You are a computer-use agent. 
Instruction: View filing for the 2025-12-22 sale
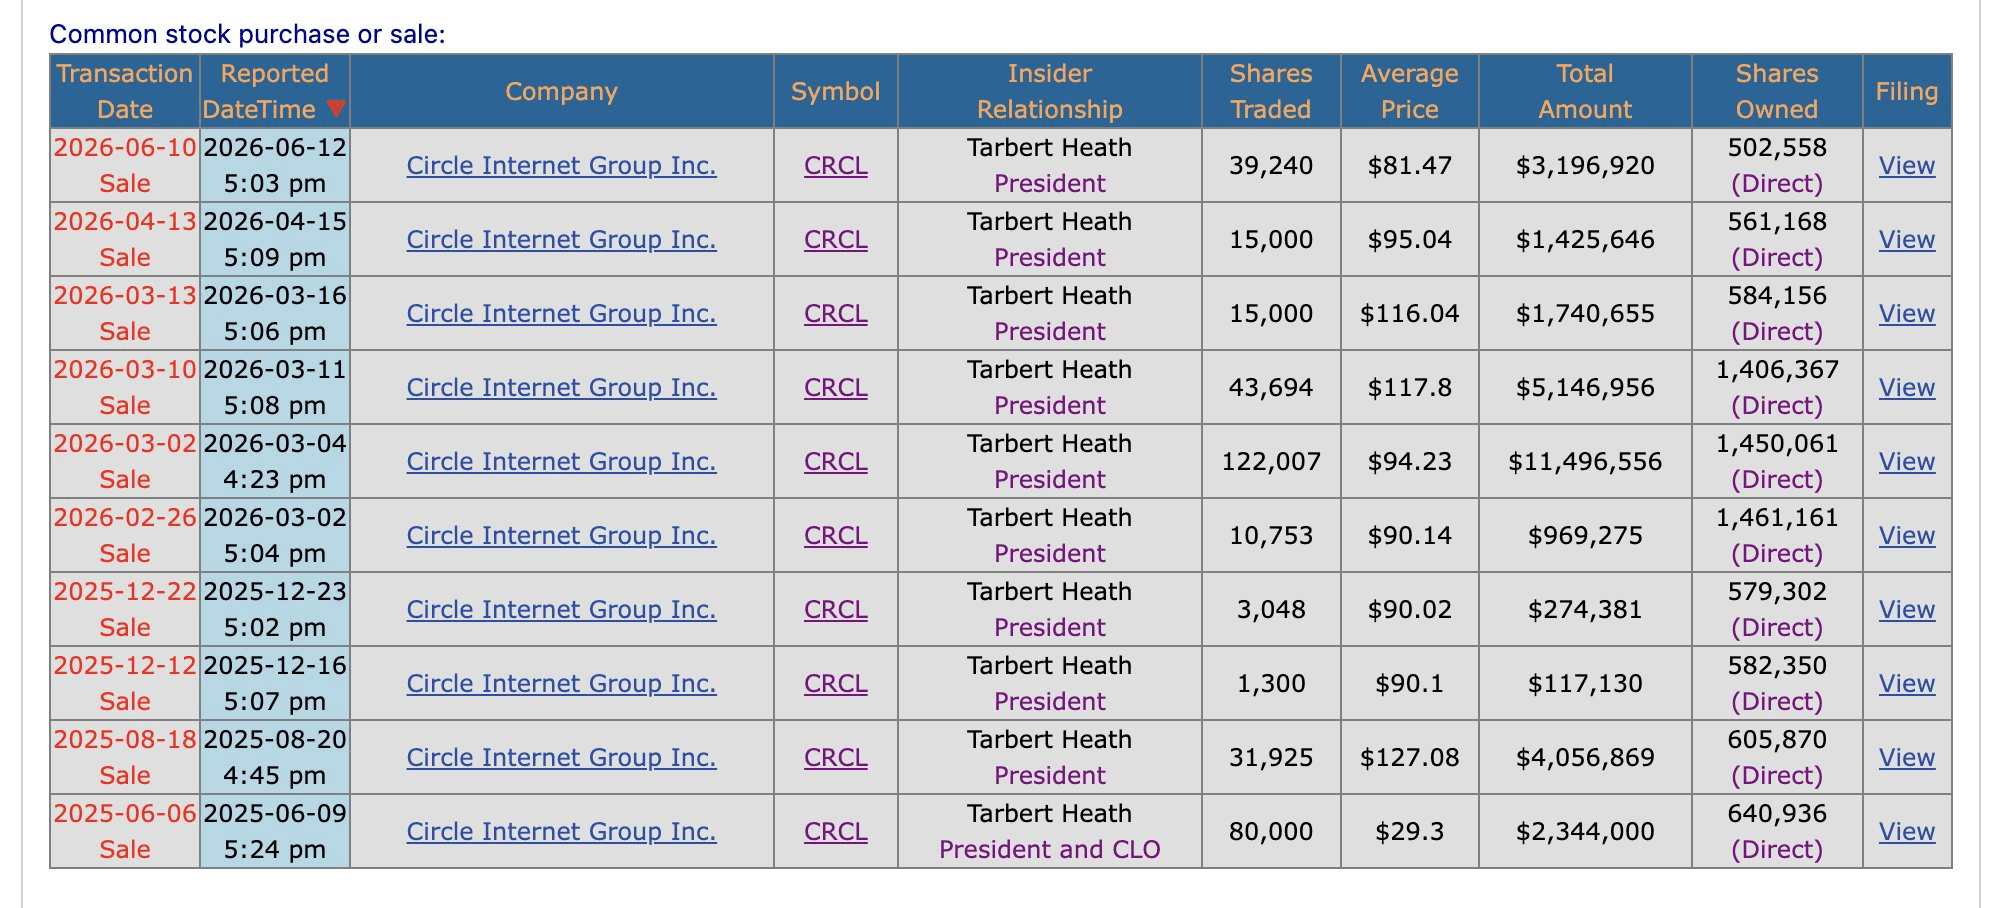tap(1907, 609)
